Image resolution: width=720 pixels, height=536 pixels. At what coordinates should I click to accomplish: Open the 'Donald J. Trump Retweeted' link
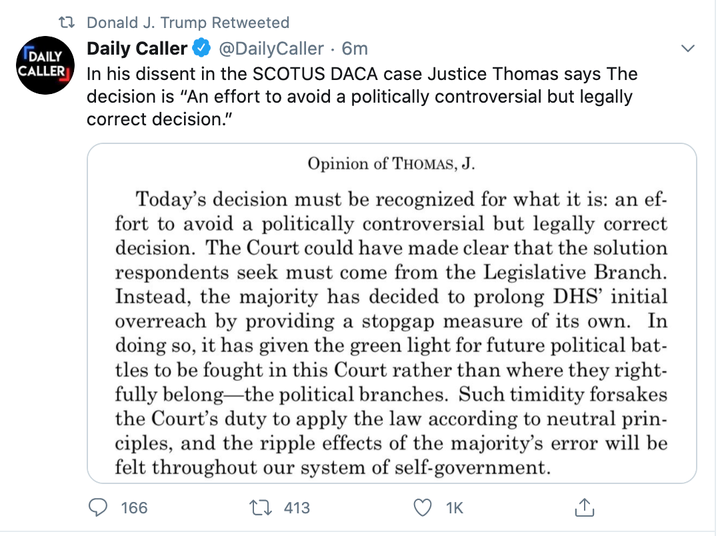click(188, 23)
